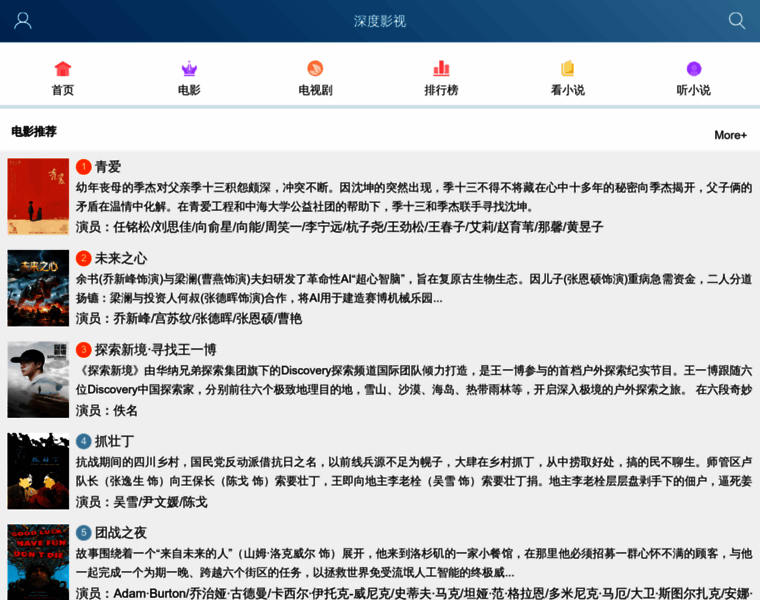The image size is (760, 600).
Task: Click 抓壮丁 description starting 抗战期间的四川乡村
Action: point(414,472)
